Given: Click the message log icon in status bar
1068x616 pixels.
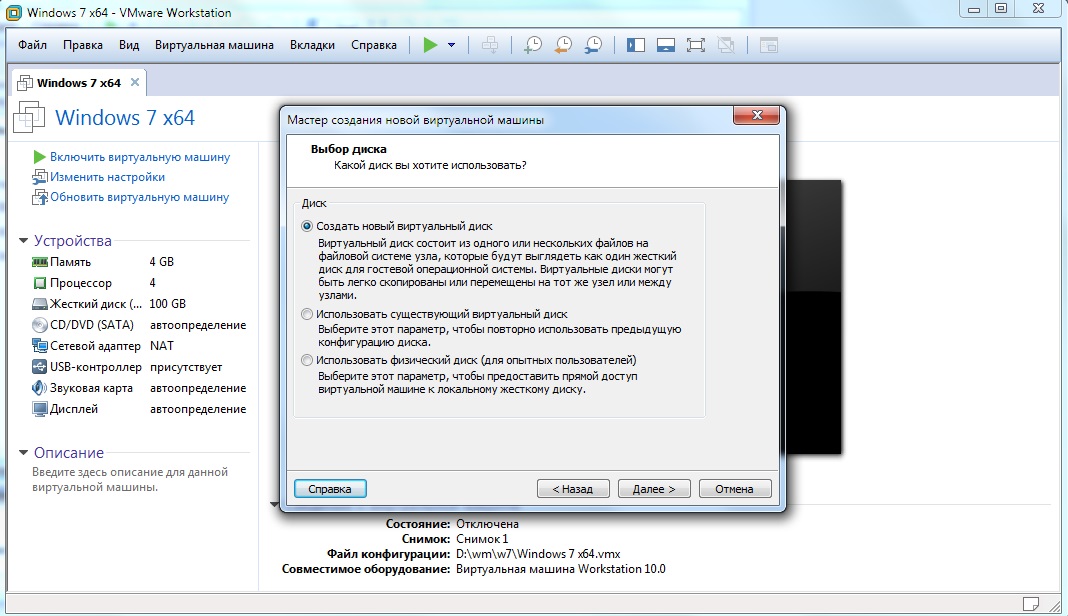Looking at the screenshot, I should (1031, 604).
